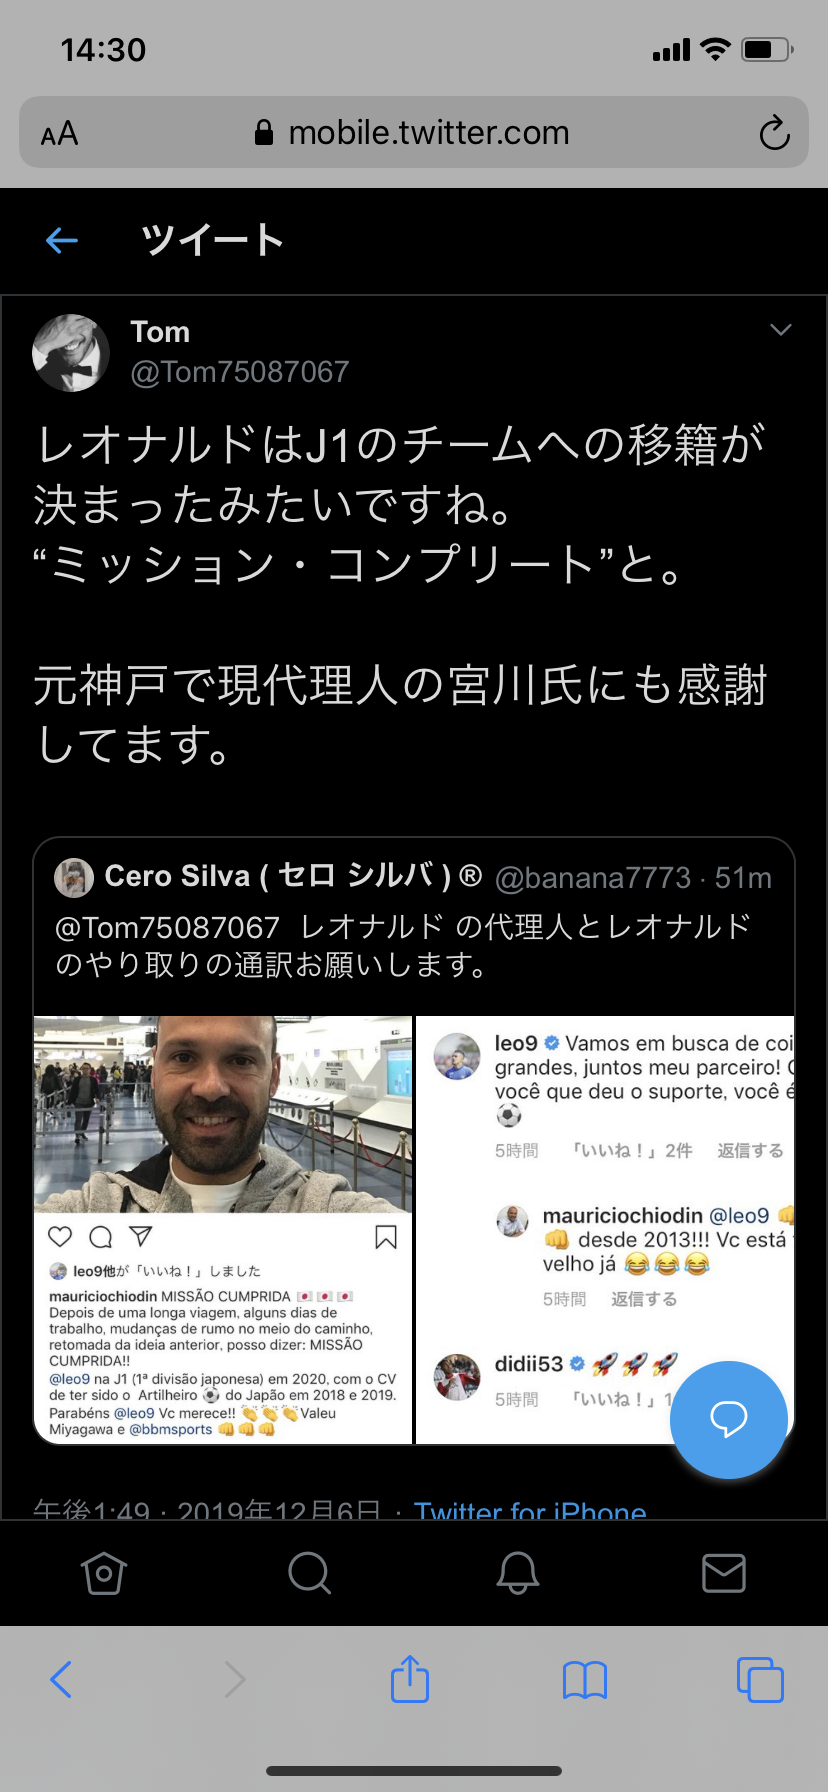The width and height of the screenshot is (828, 1792).
Task: Reload page with Safari refresh icon
Action: pyautogui.click(x=774, y=133)
